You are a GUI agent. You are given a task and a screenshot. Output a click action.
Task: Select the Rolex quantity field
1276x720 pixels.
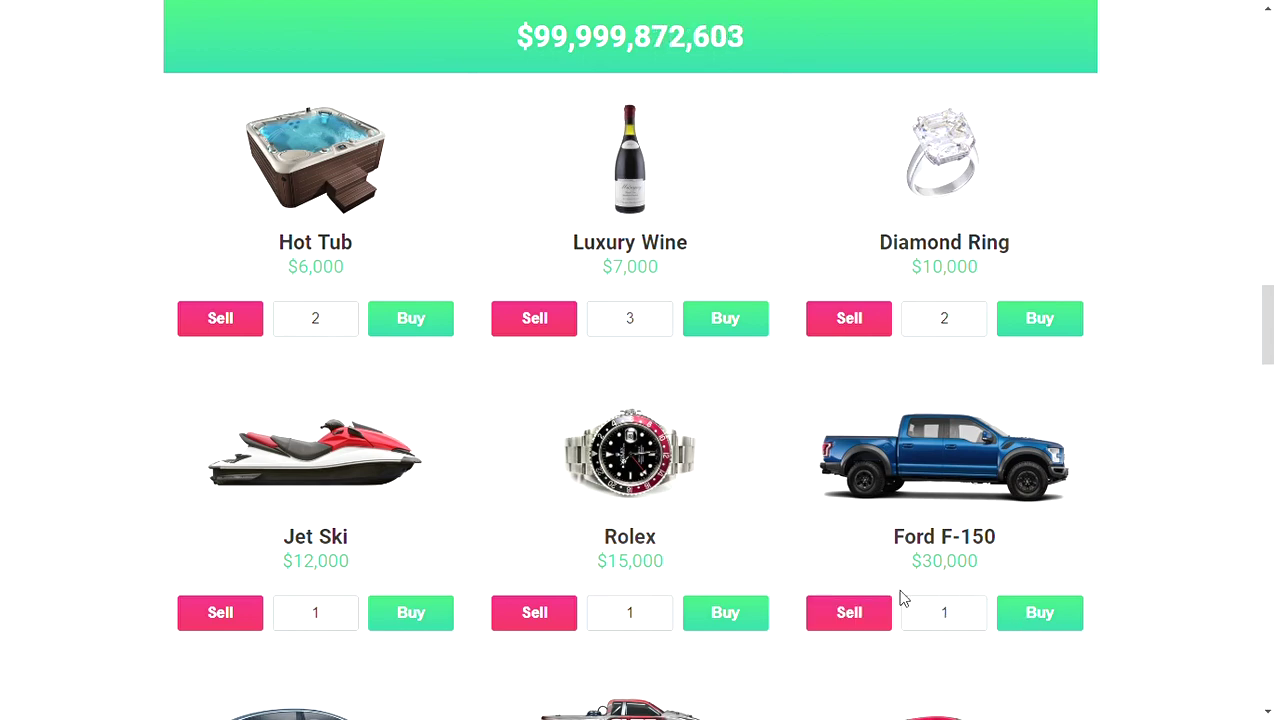tap(630, 613)
